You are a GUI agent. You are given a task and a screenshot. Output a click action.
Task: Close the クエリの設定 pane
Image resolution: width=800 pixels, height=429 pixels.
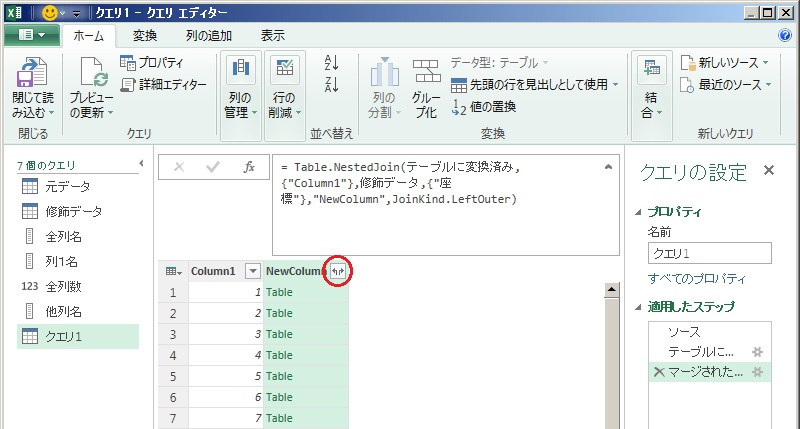point(768,170)
